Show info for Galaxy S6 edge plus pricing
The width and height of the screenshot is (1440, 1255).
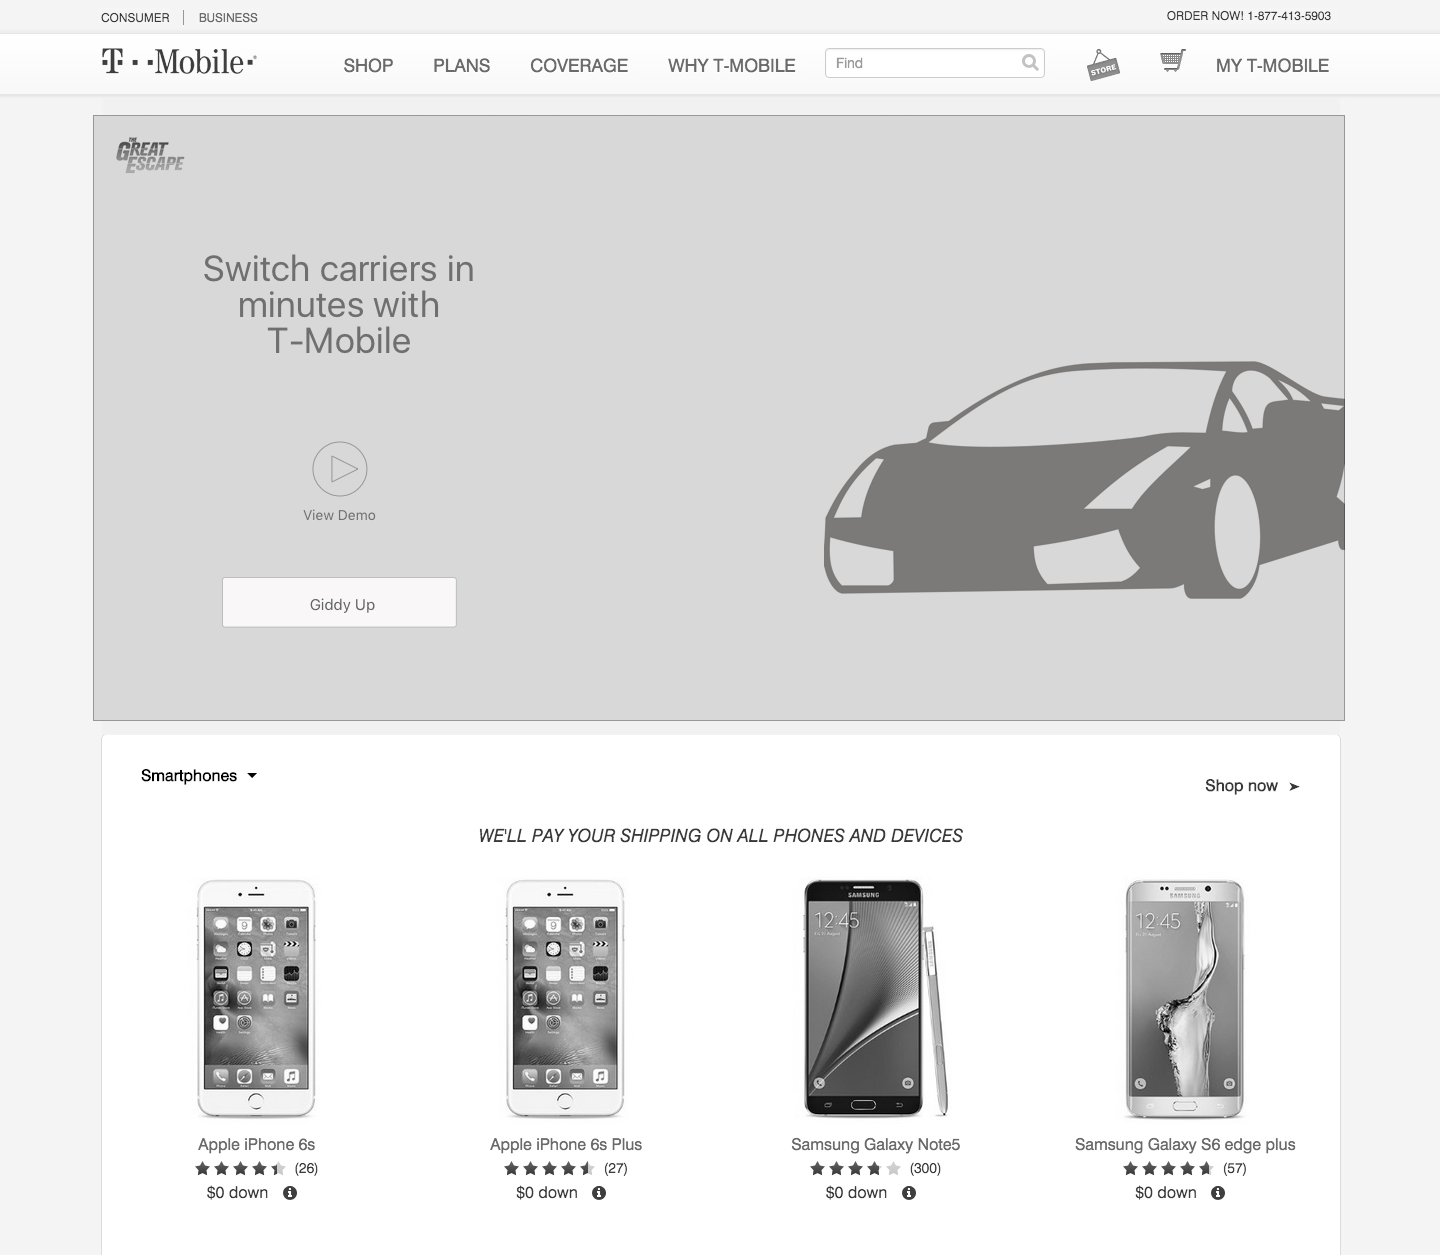pyautogui.click(x=1218, y=1193)
